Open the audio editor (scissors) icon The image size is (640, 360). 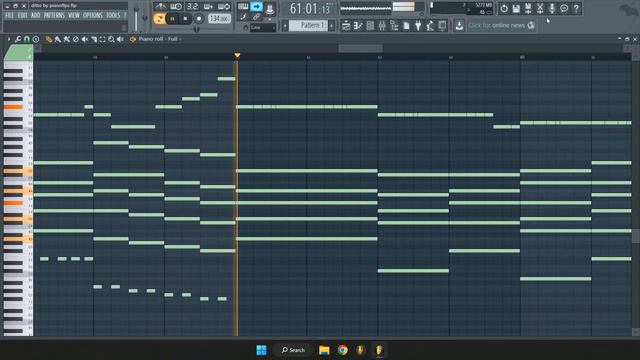point(540,8)
